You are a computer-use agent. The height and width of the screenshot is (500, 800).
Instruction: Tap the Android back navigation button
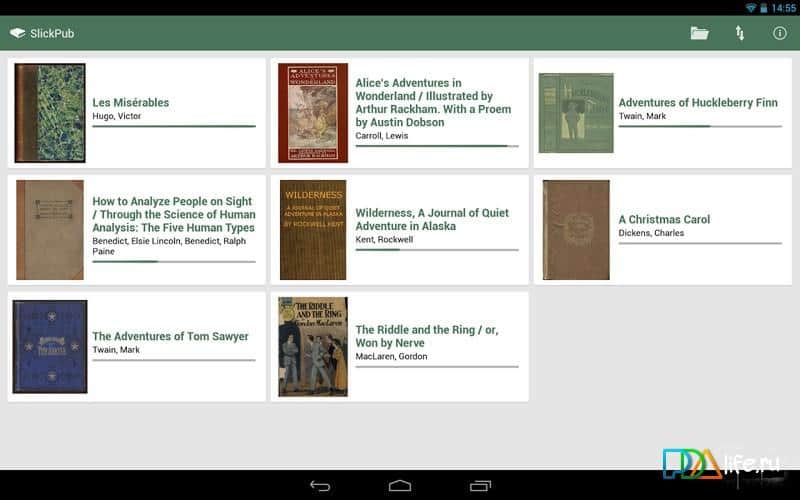[x=320, y=486]
